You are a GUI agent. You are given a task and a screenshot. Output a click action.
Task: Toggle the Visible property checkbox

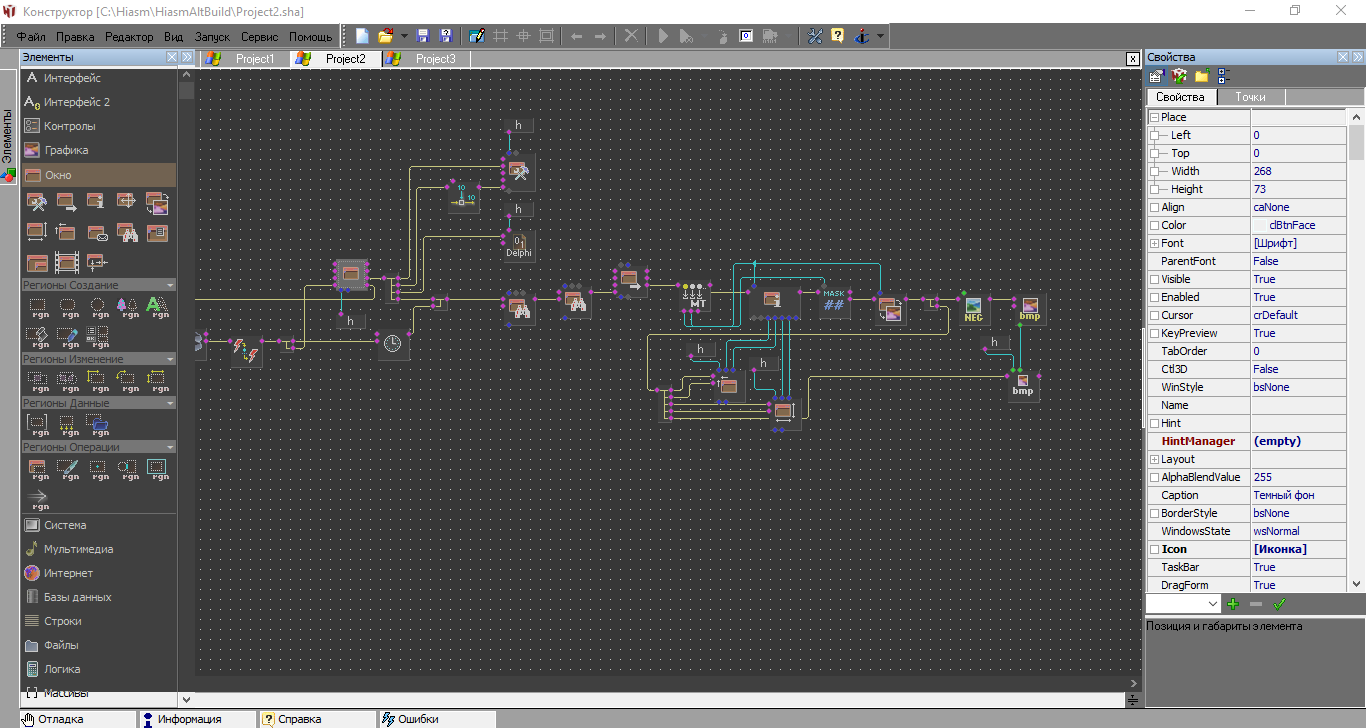pos(1154,279)
